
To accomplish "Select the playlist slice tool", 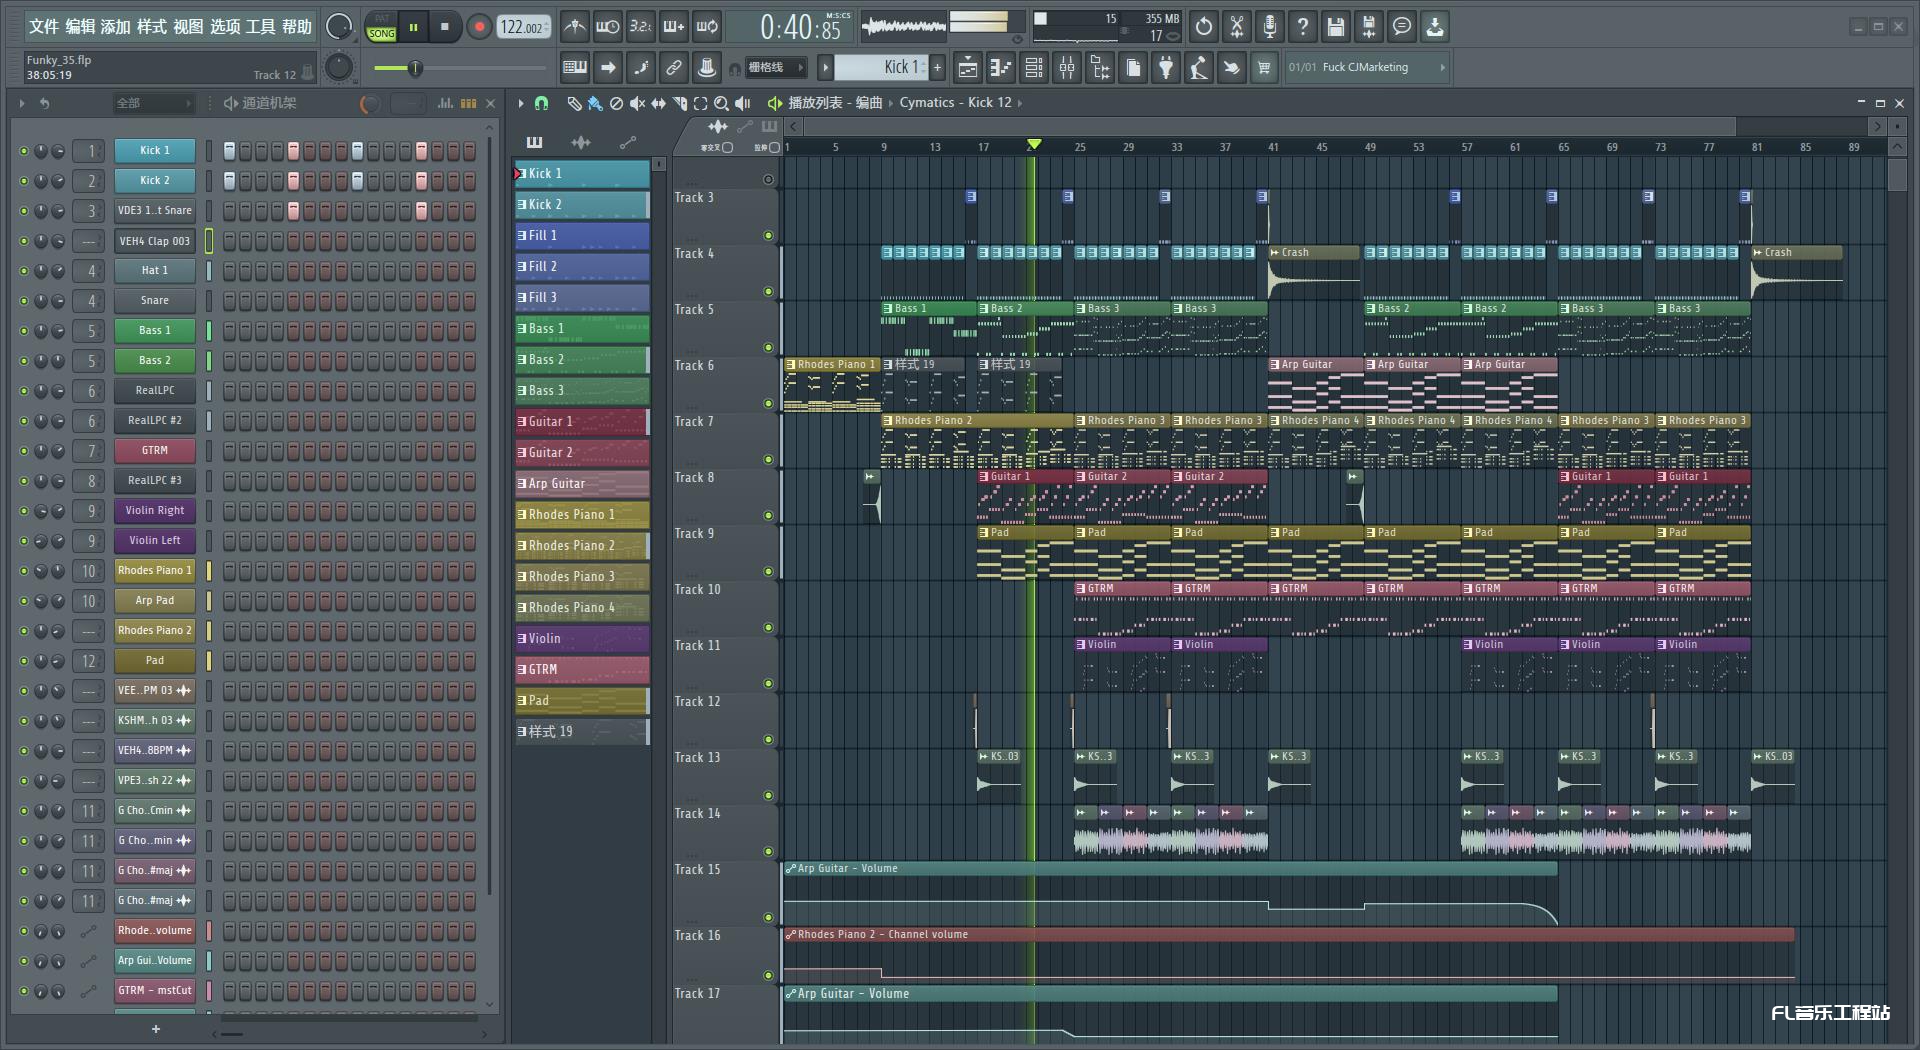I will click(x=680, y=103).
